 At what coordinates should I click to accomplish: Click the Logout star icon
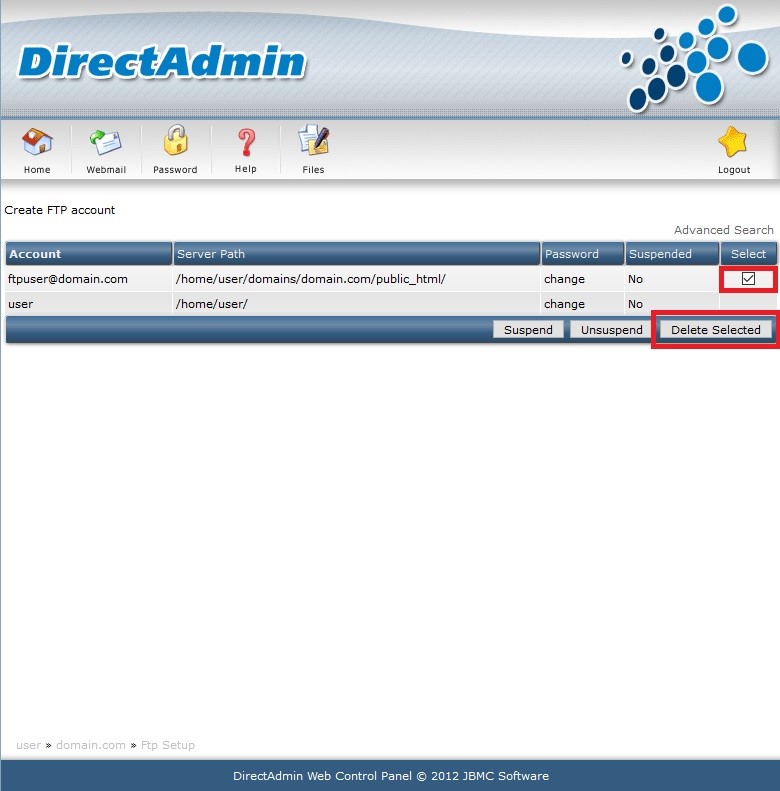733,142
